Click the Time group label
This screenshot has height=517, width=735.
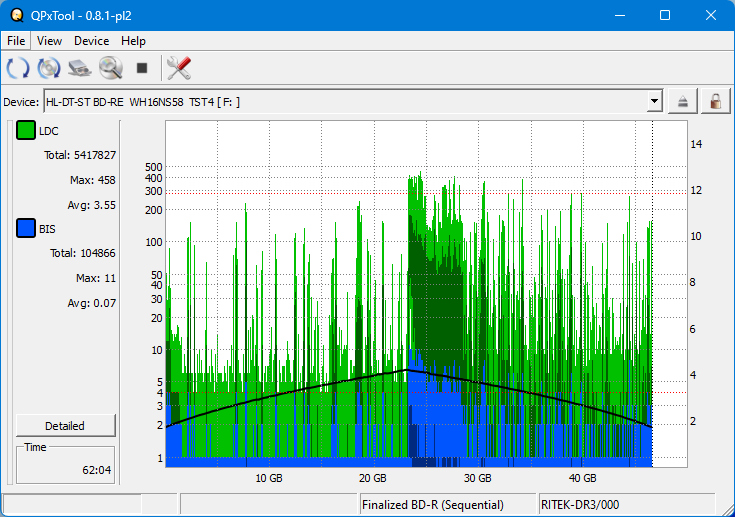point(35,447)
